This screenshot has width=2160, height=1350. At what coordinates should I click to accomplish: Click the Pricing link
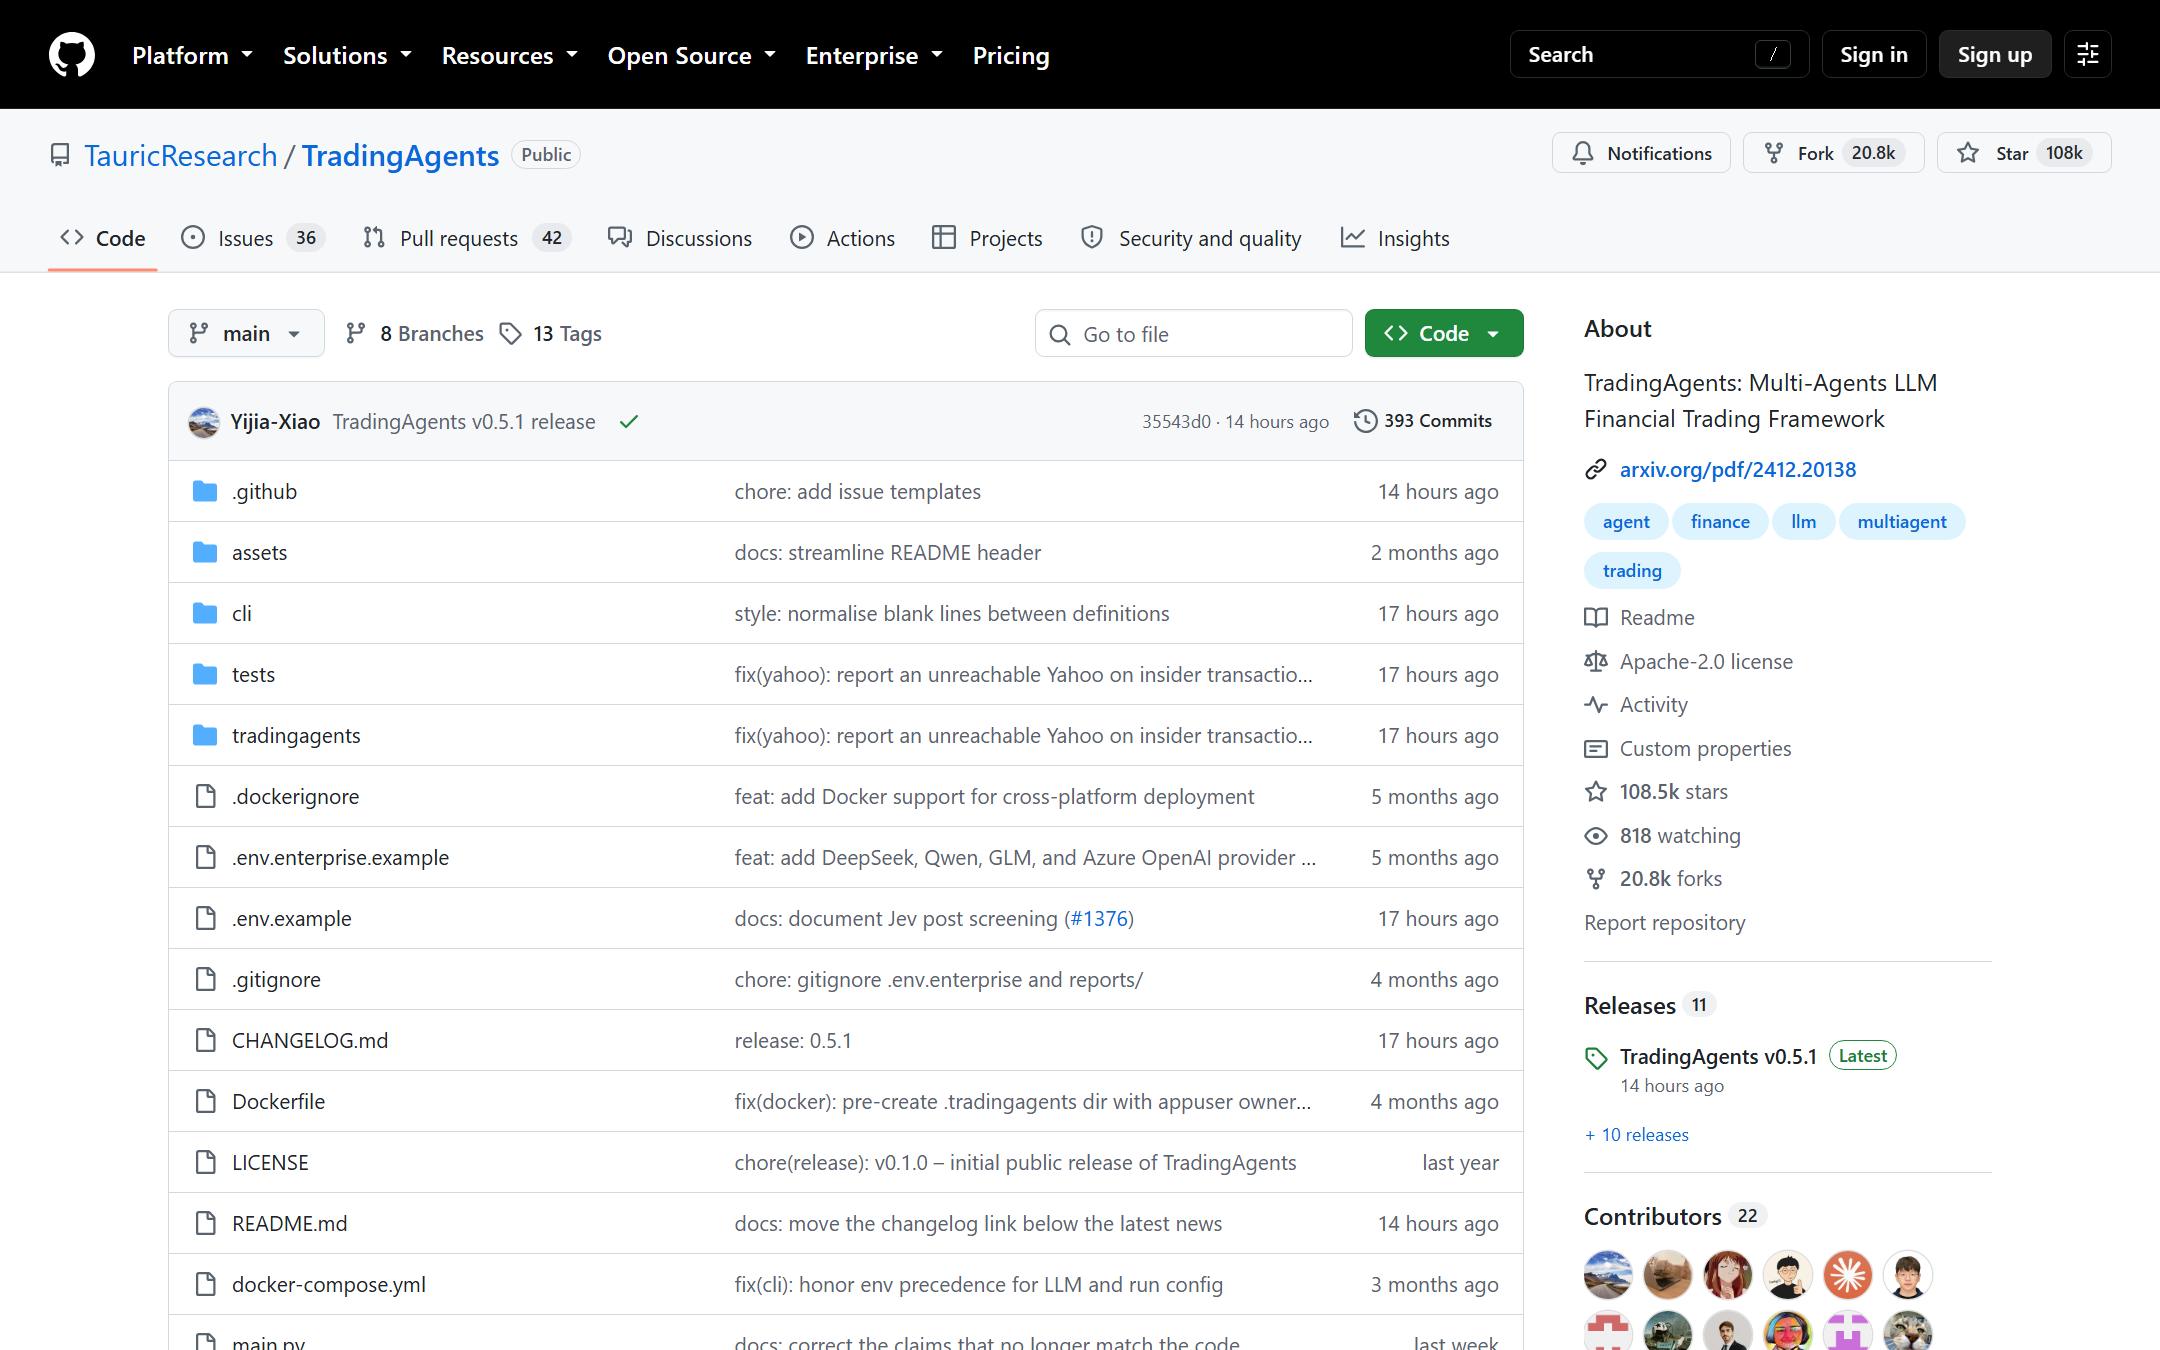pyautogui.click(x=1011, y=55)
